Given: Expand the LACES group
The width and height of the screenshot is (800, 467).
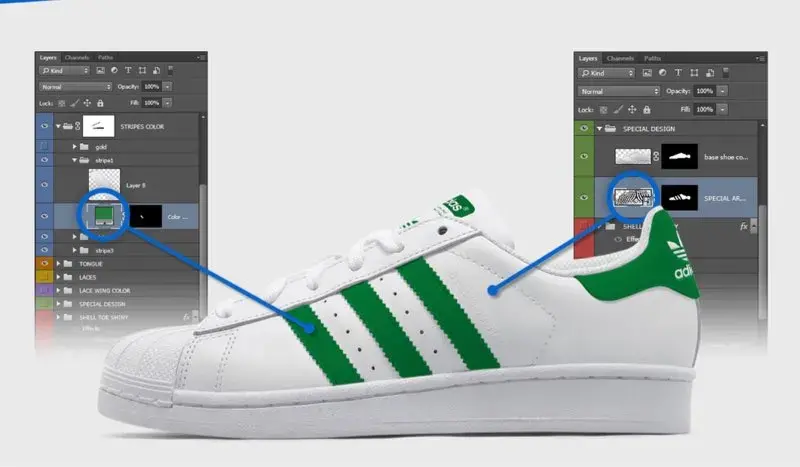Looking at the screenshot, I should [x=58, y=277].
